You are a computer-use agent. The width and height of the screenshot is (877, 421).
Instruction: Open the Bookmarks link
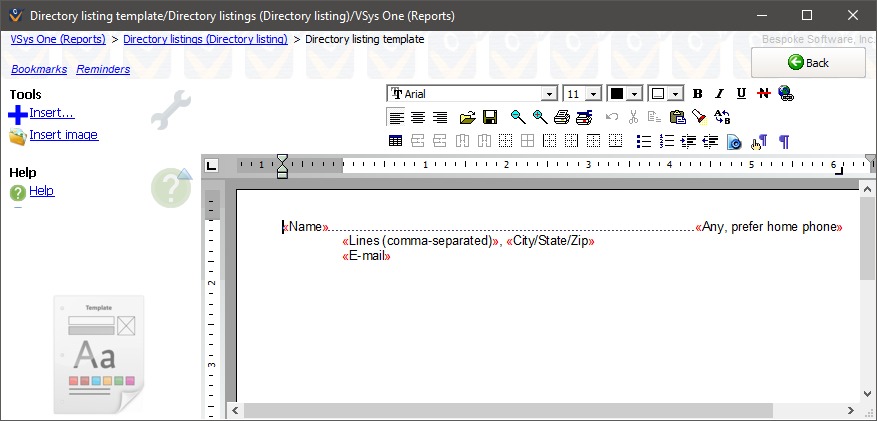[x=39, y=69]
